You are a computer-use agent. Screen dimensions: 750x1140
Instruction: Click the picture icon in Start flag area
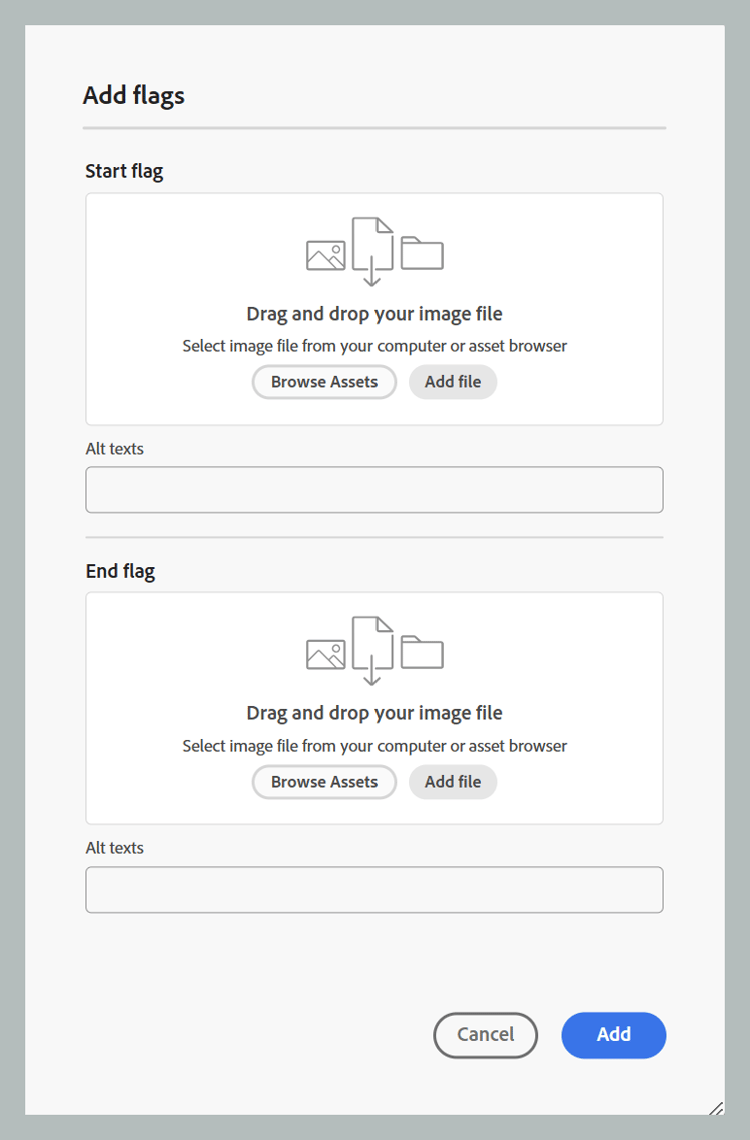326,255
